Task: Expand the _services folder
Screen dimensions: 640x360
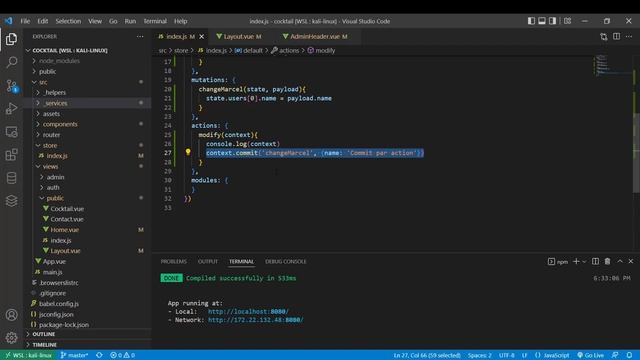Action: point(87,103)
